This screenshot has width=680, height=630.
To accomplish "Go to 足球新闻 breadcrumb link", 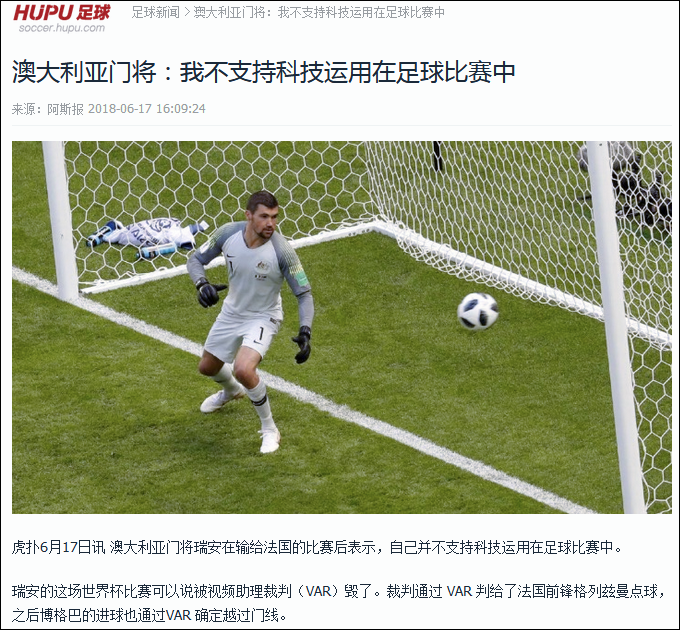I will click(156, 13).
